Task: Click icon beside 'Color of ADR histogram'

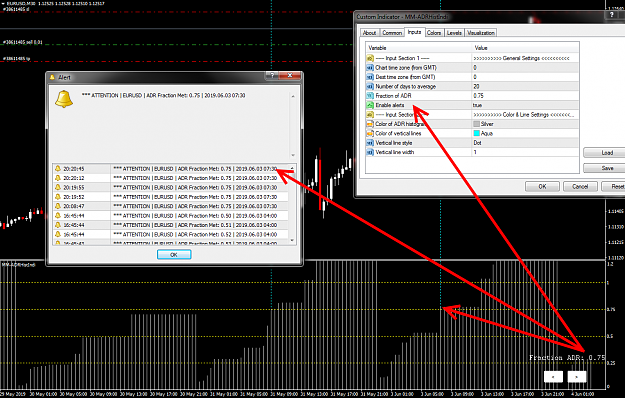Action: click(370, 124)
